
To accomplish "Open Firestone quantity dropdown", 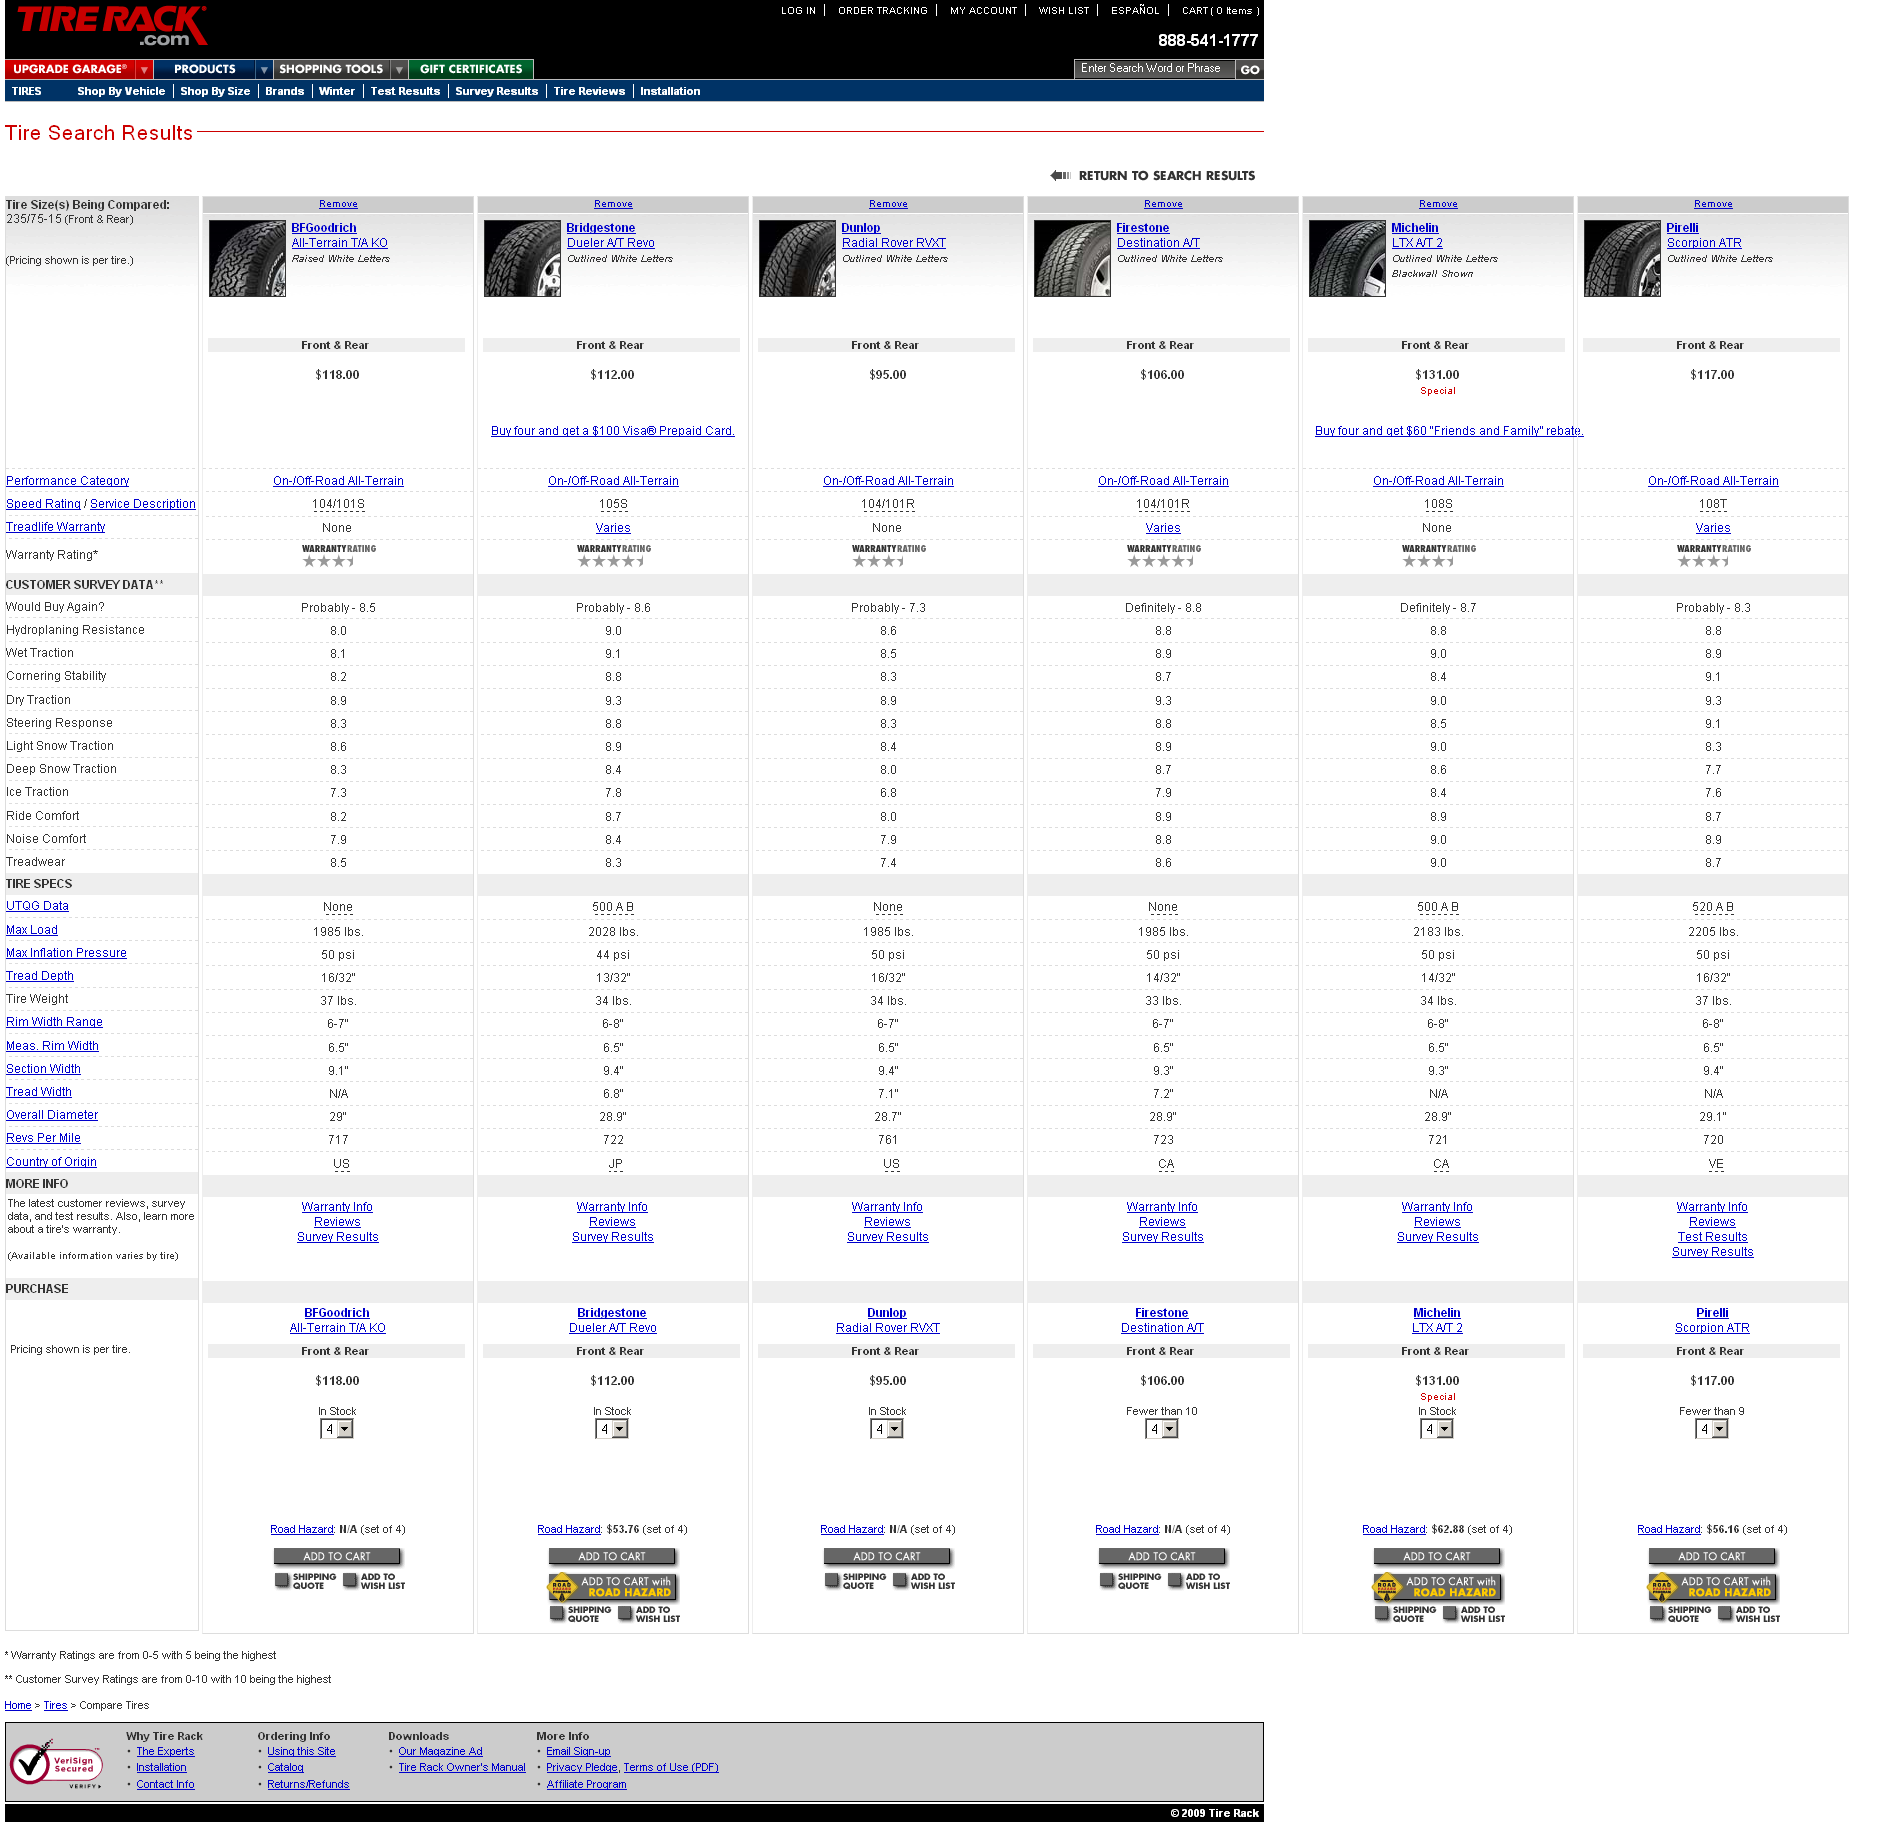I will [x=1162, y=1429].
